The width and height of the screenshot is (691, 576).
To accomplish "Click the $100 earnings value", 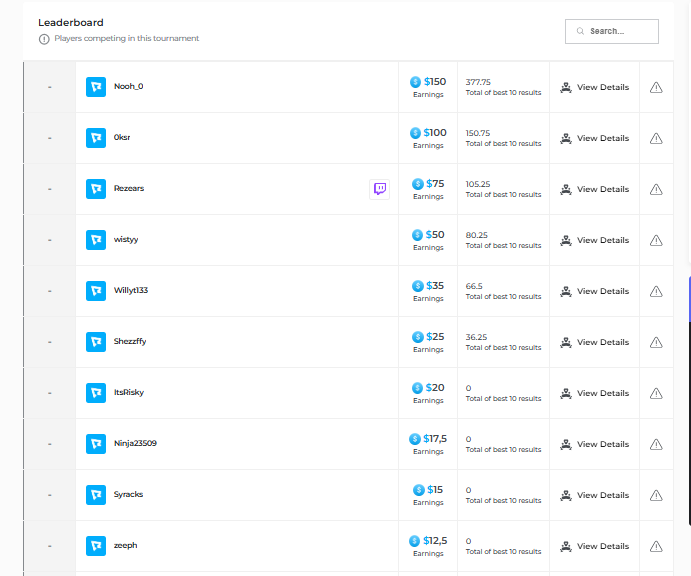I will (x=435, y=133).
